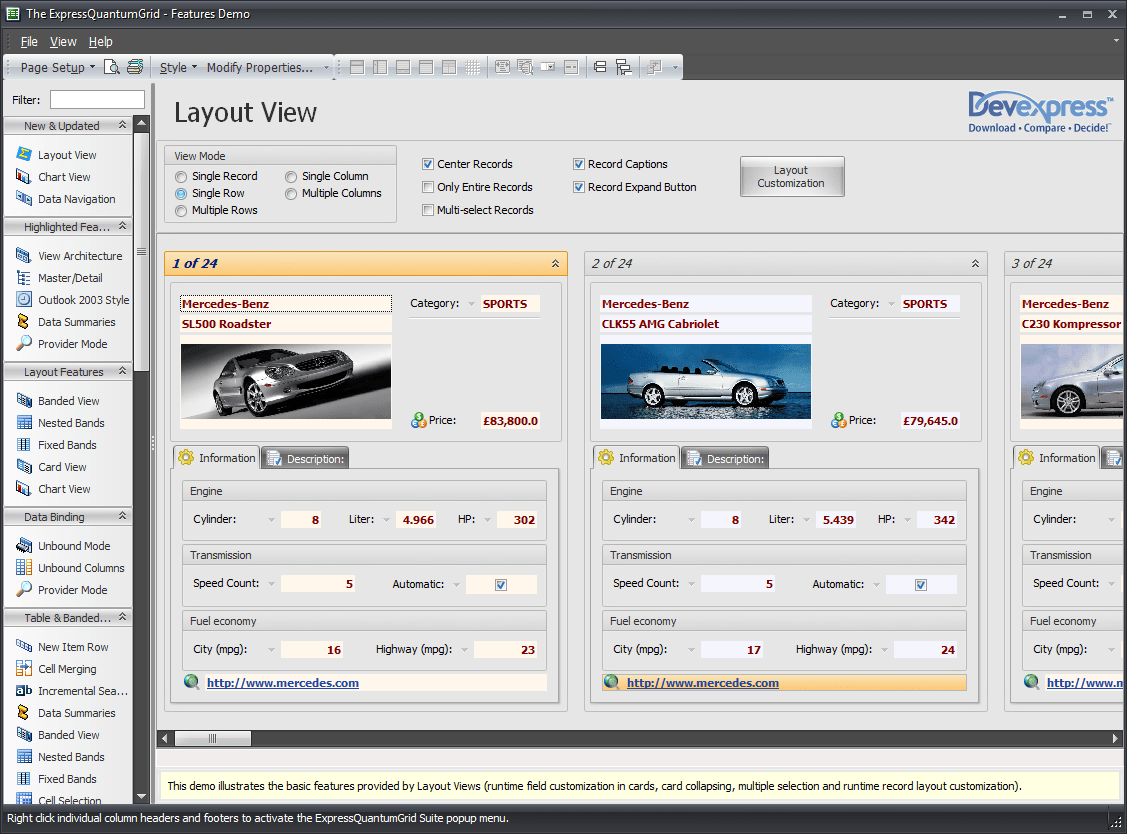Click horizontal scrollbar thumb under records
The height and width of the screenshot is (834, 1127).
(x=213, y=738)
